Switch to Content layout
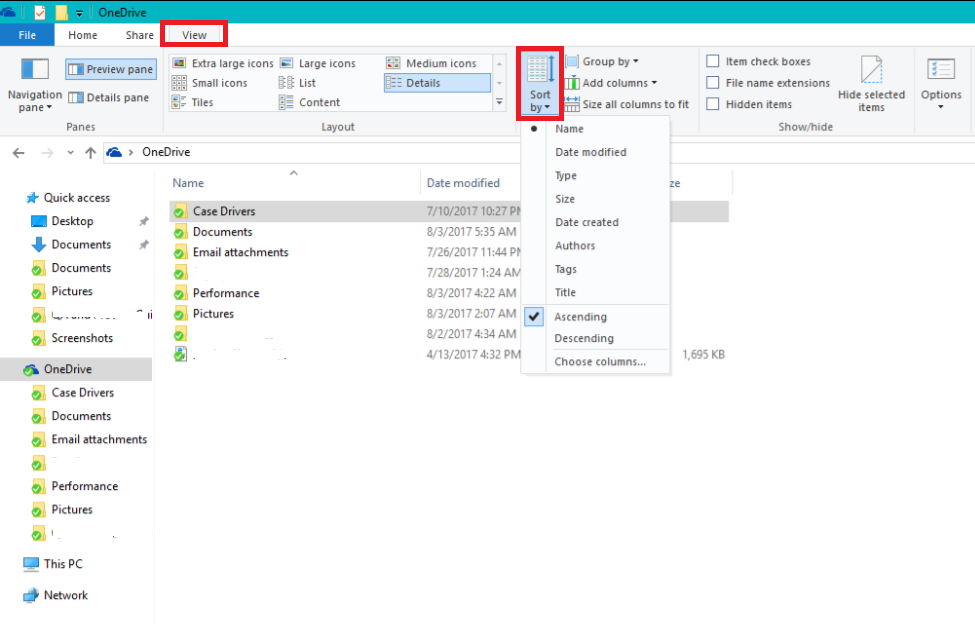Image resolution: width=975 pixels, height=624 pixels. 319,101
